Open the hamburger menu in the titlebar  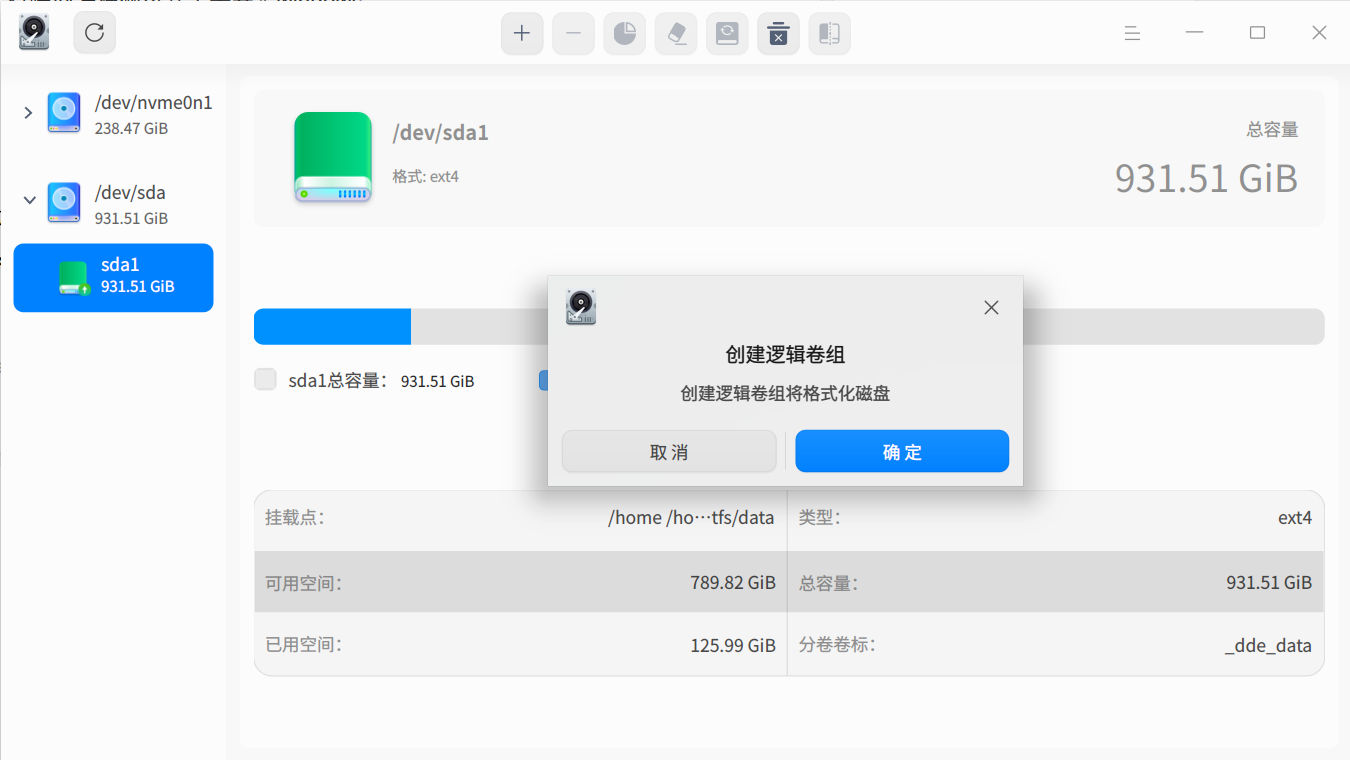(1131, 33)
